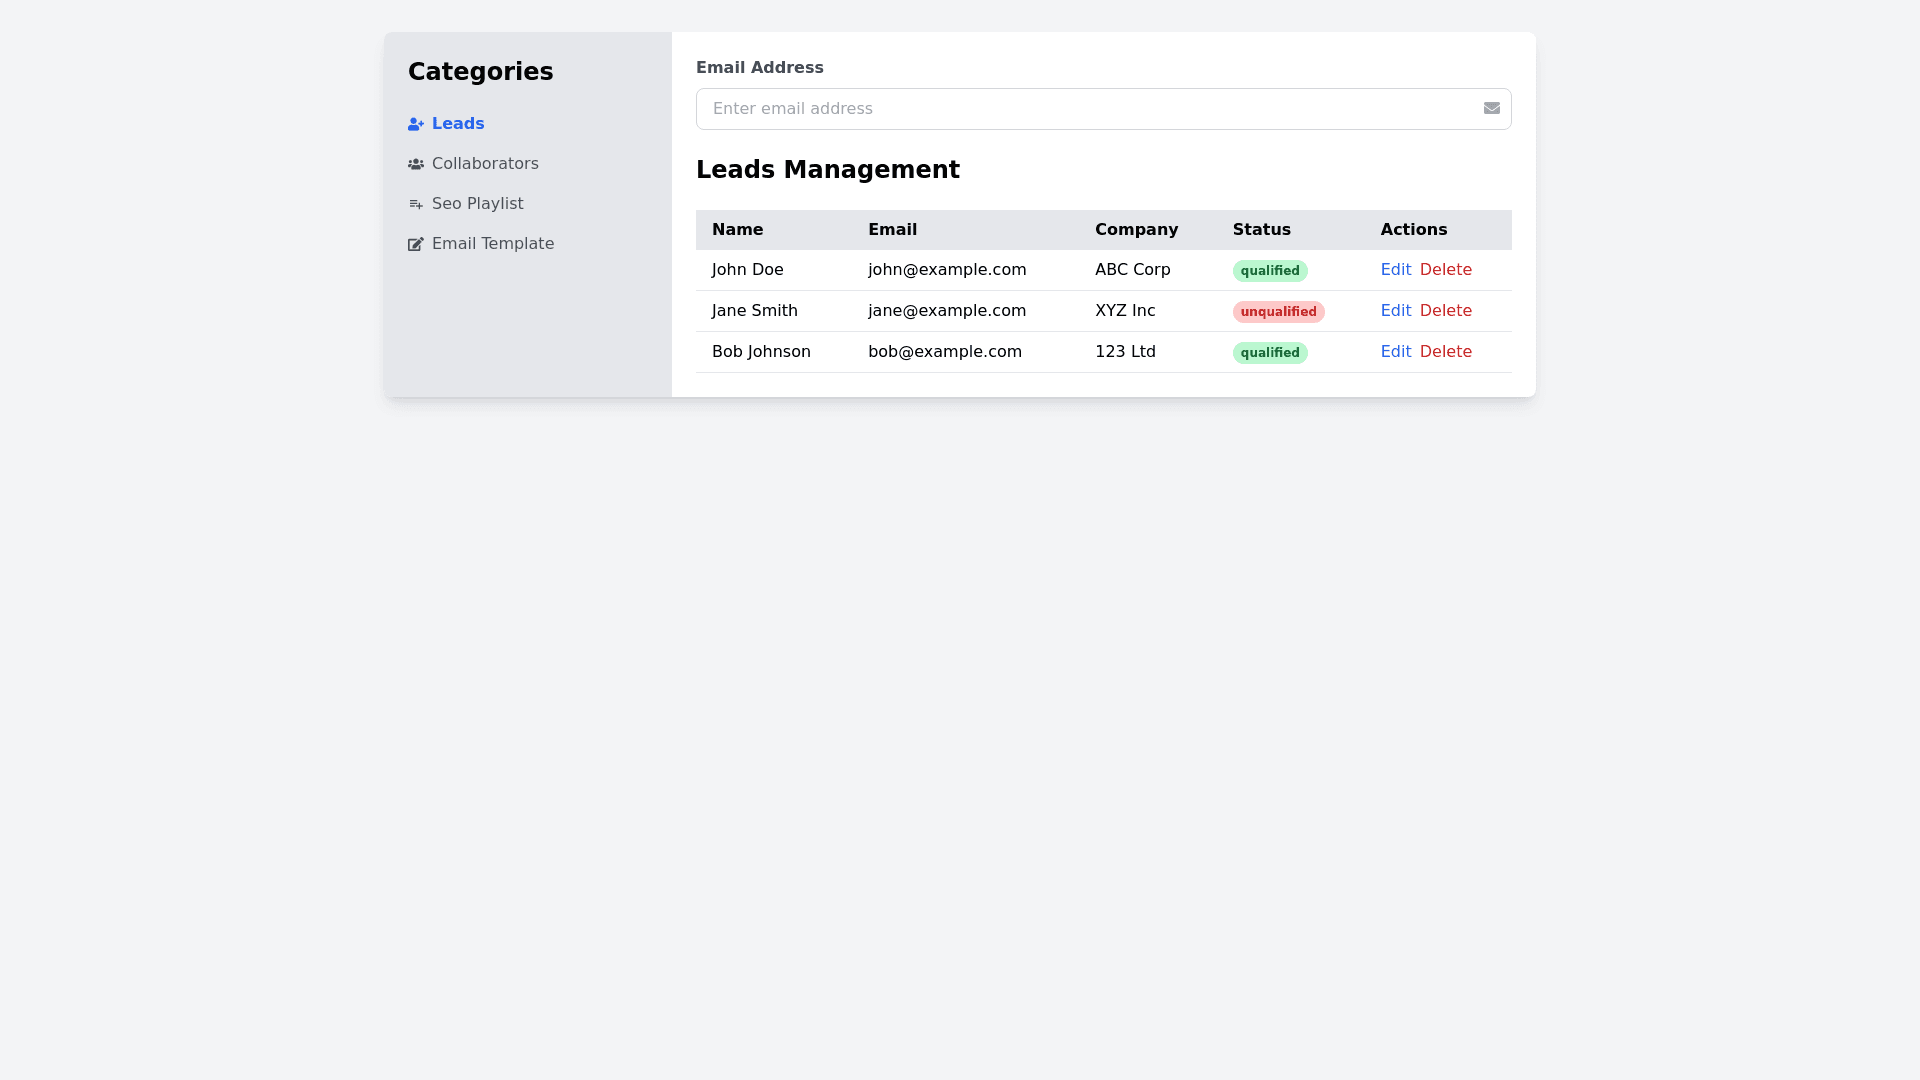Viewport: 1920px width, 1080px height.
Task: Select Email Template category
Action: click(x=492, y=244)
